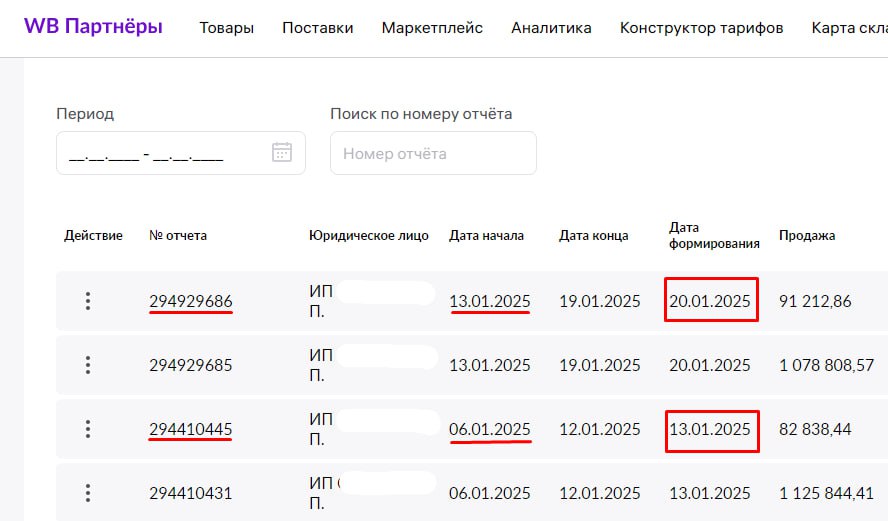Viewport: 888px width, 521px height.
Task: Click the calendar icon in Период field
Action: pyautogui.click(x=282, y=153)
